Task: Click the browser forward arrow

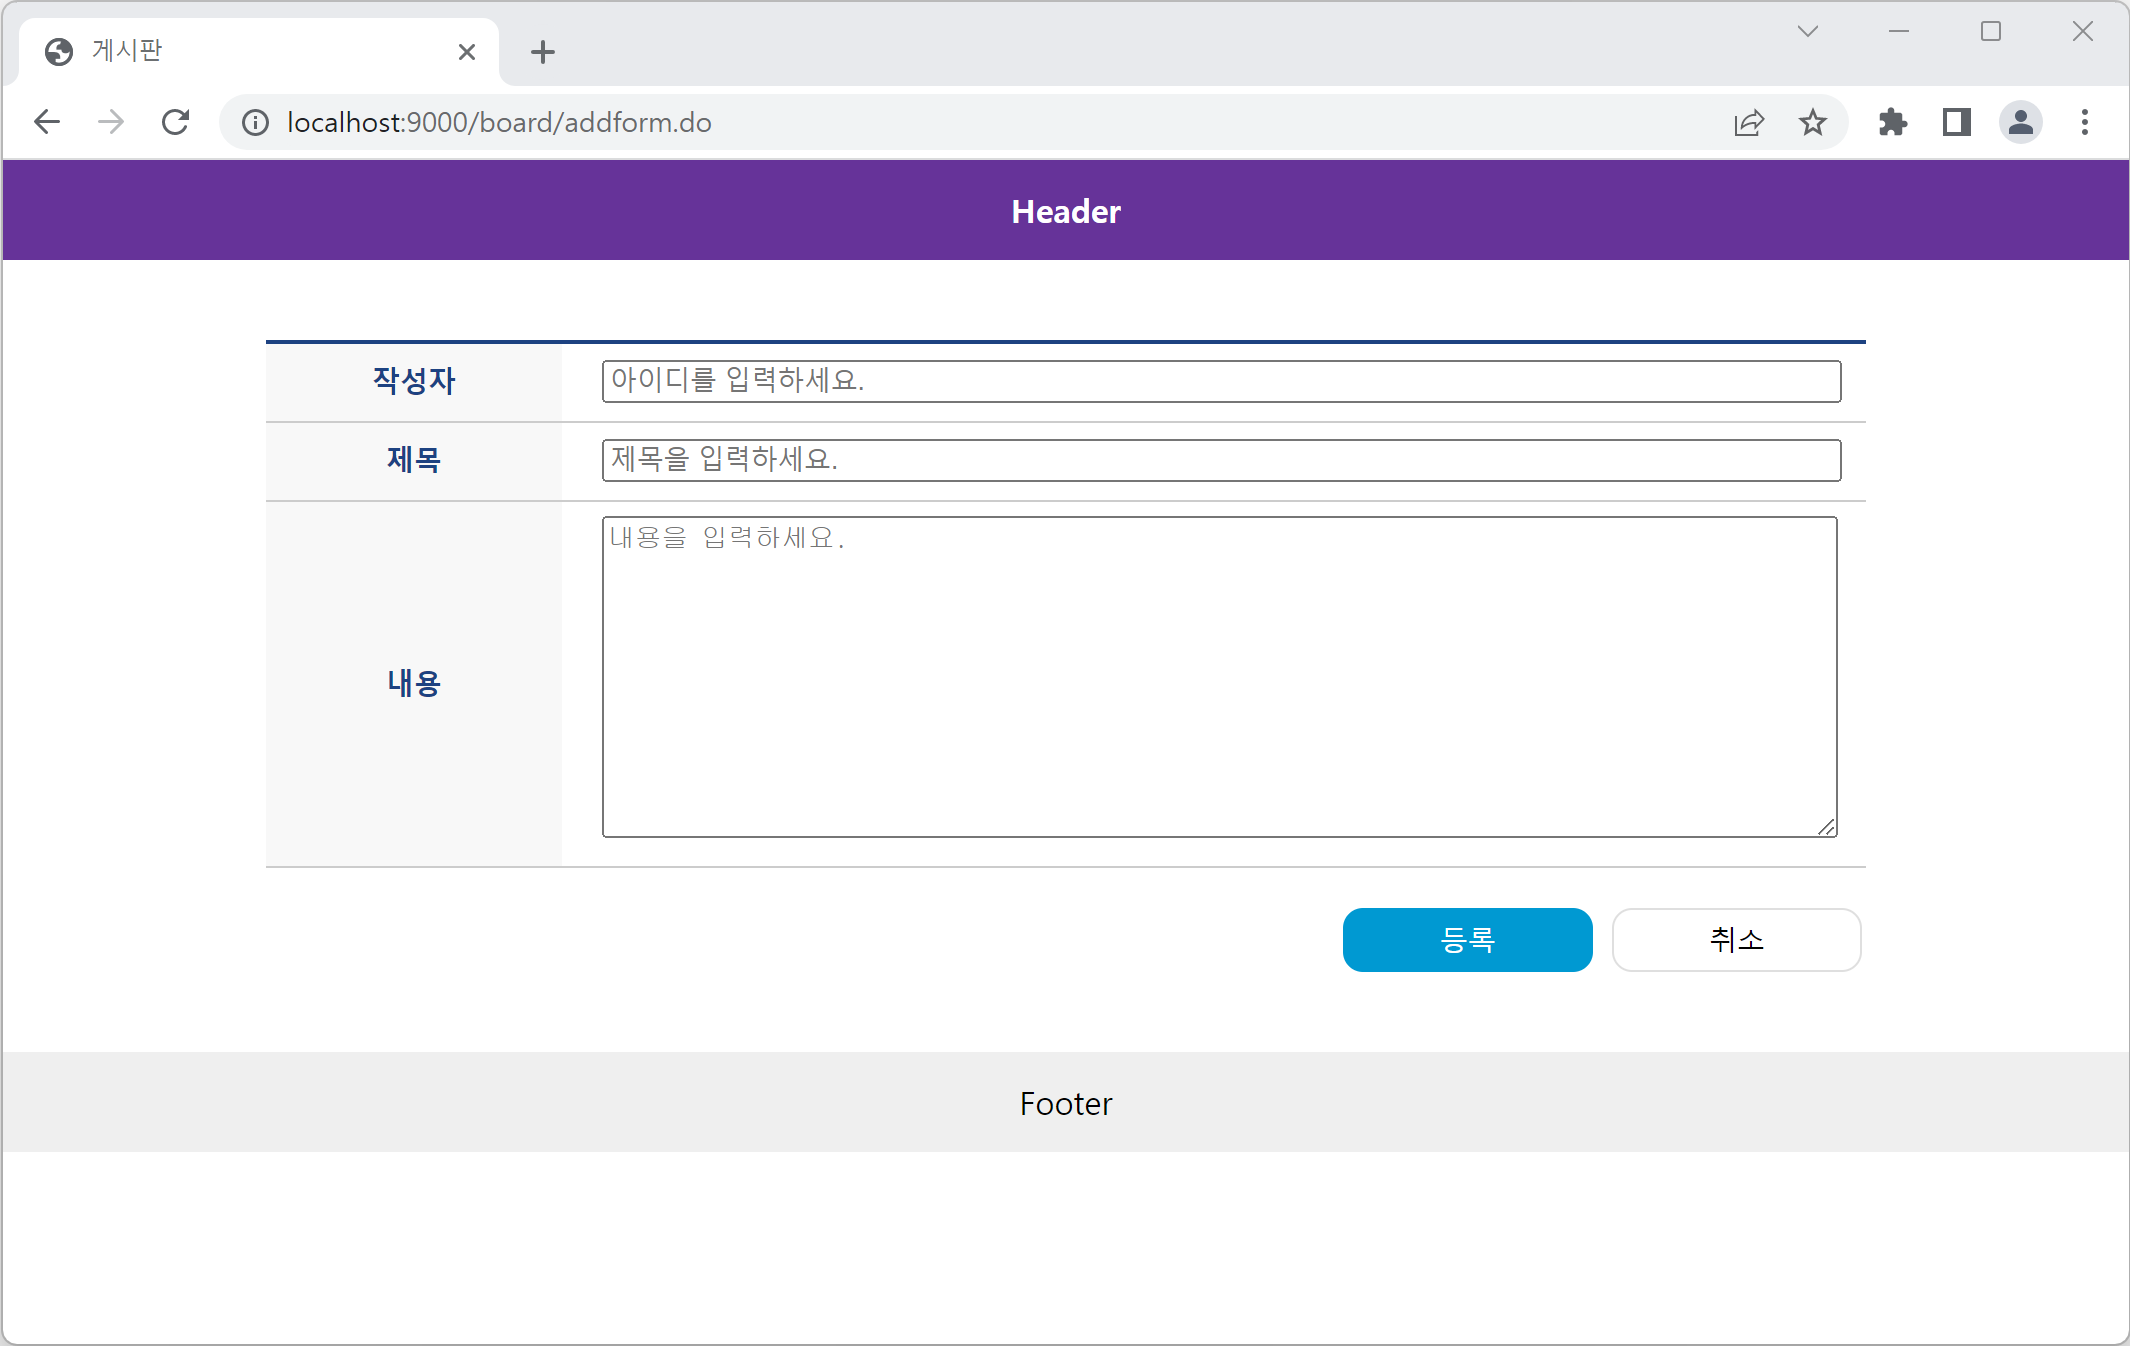Action: coord(111,122)
